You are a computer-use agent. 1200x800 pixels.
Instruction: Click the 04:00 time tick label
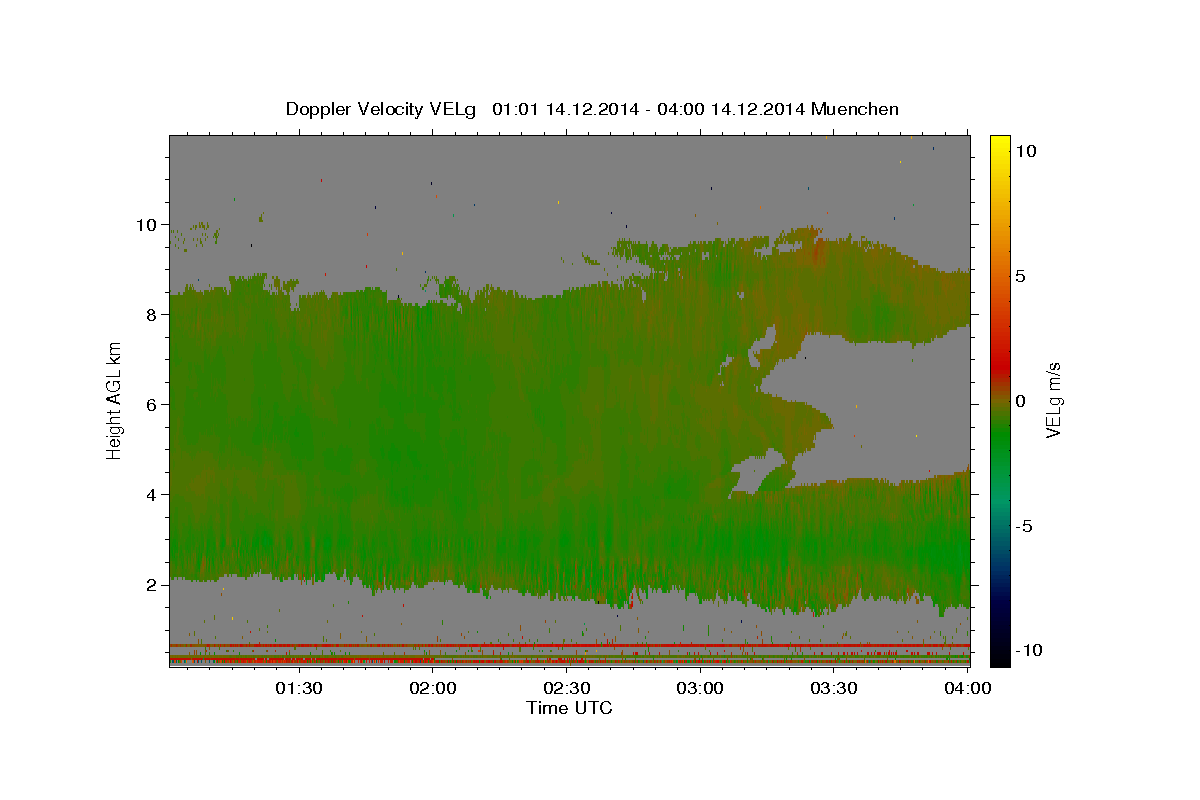[x=968, y=688]
